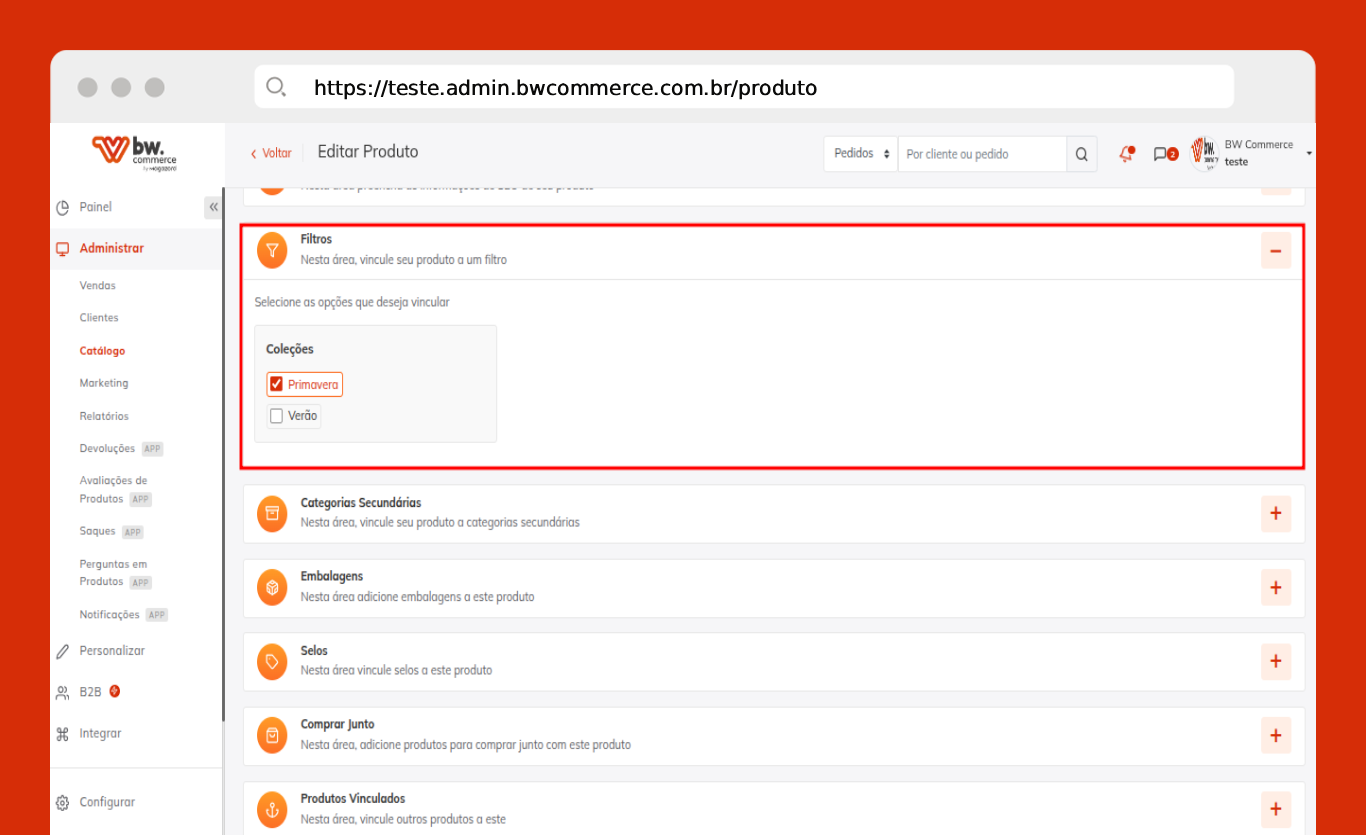Collapse the Filtros section
The height and width of the screenshot is (835, 1366).
tap(1275, 251)
